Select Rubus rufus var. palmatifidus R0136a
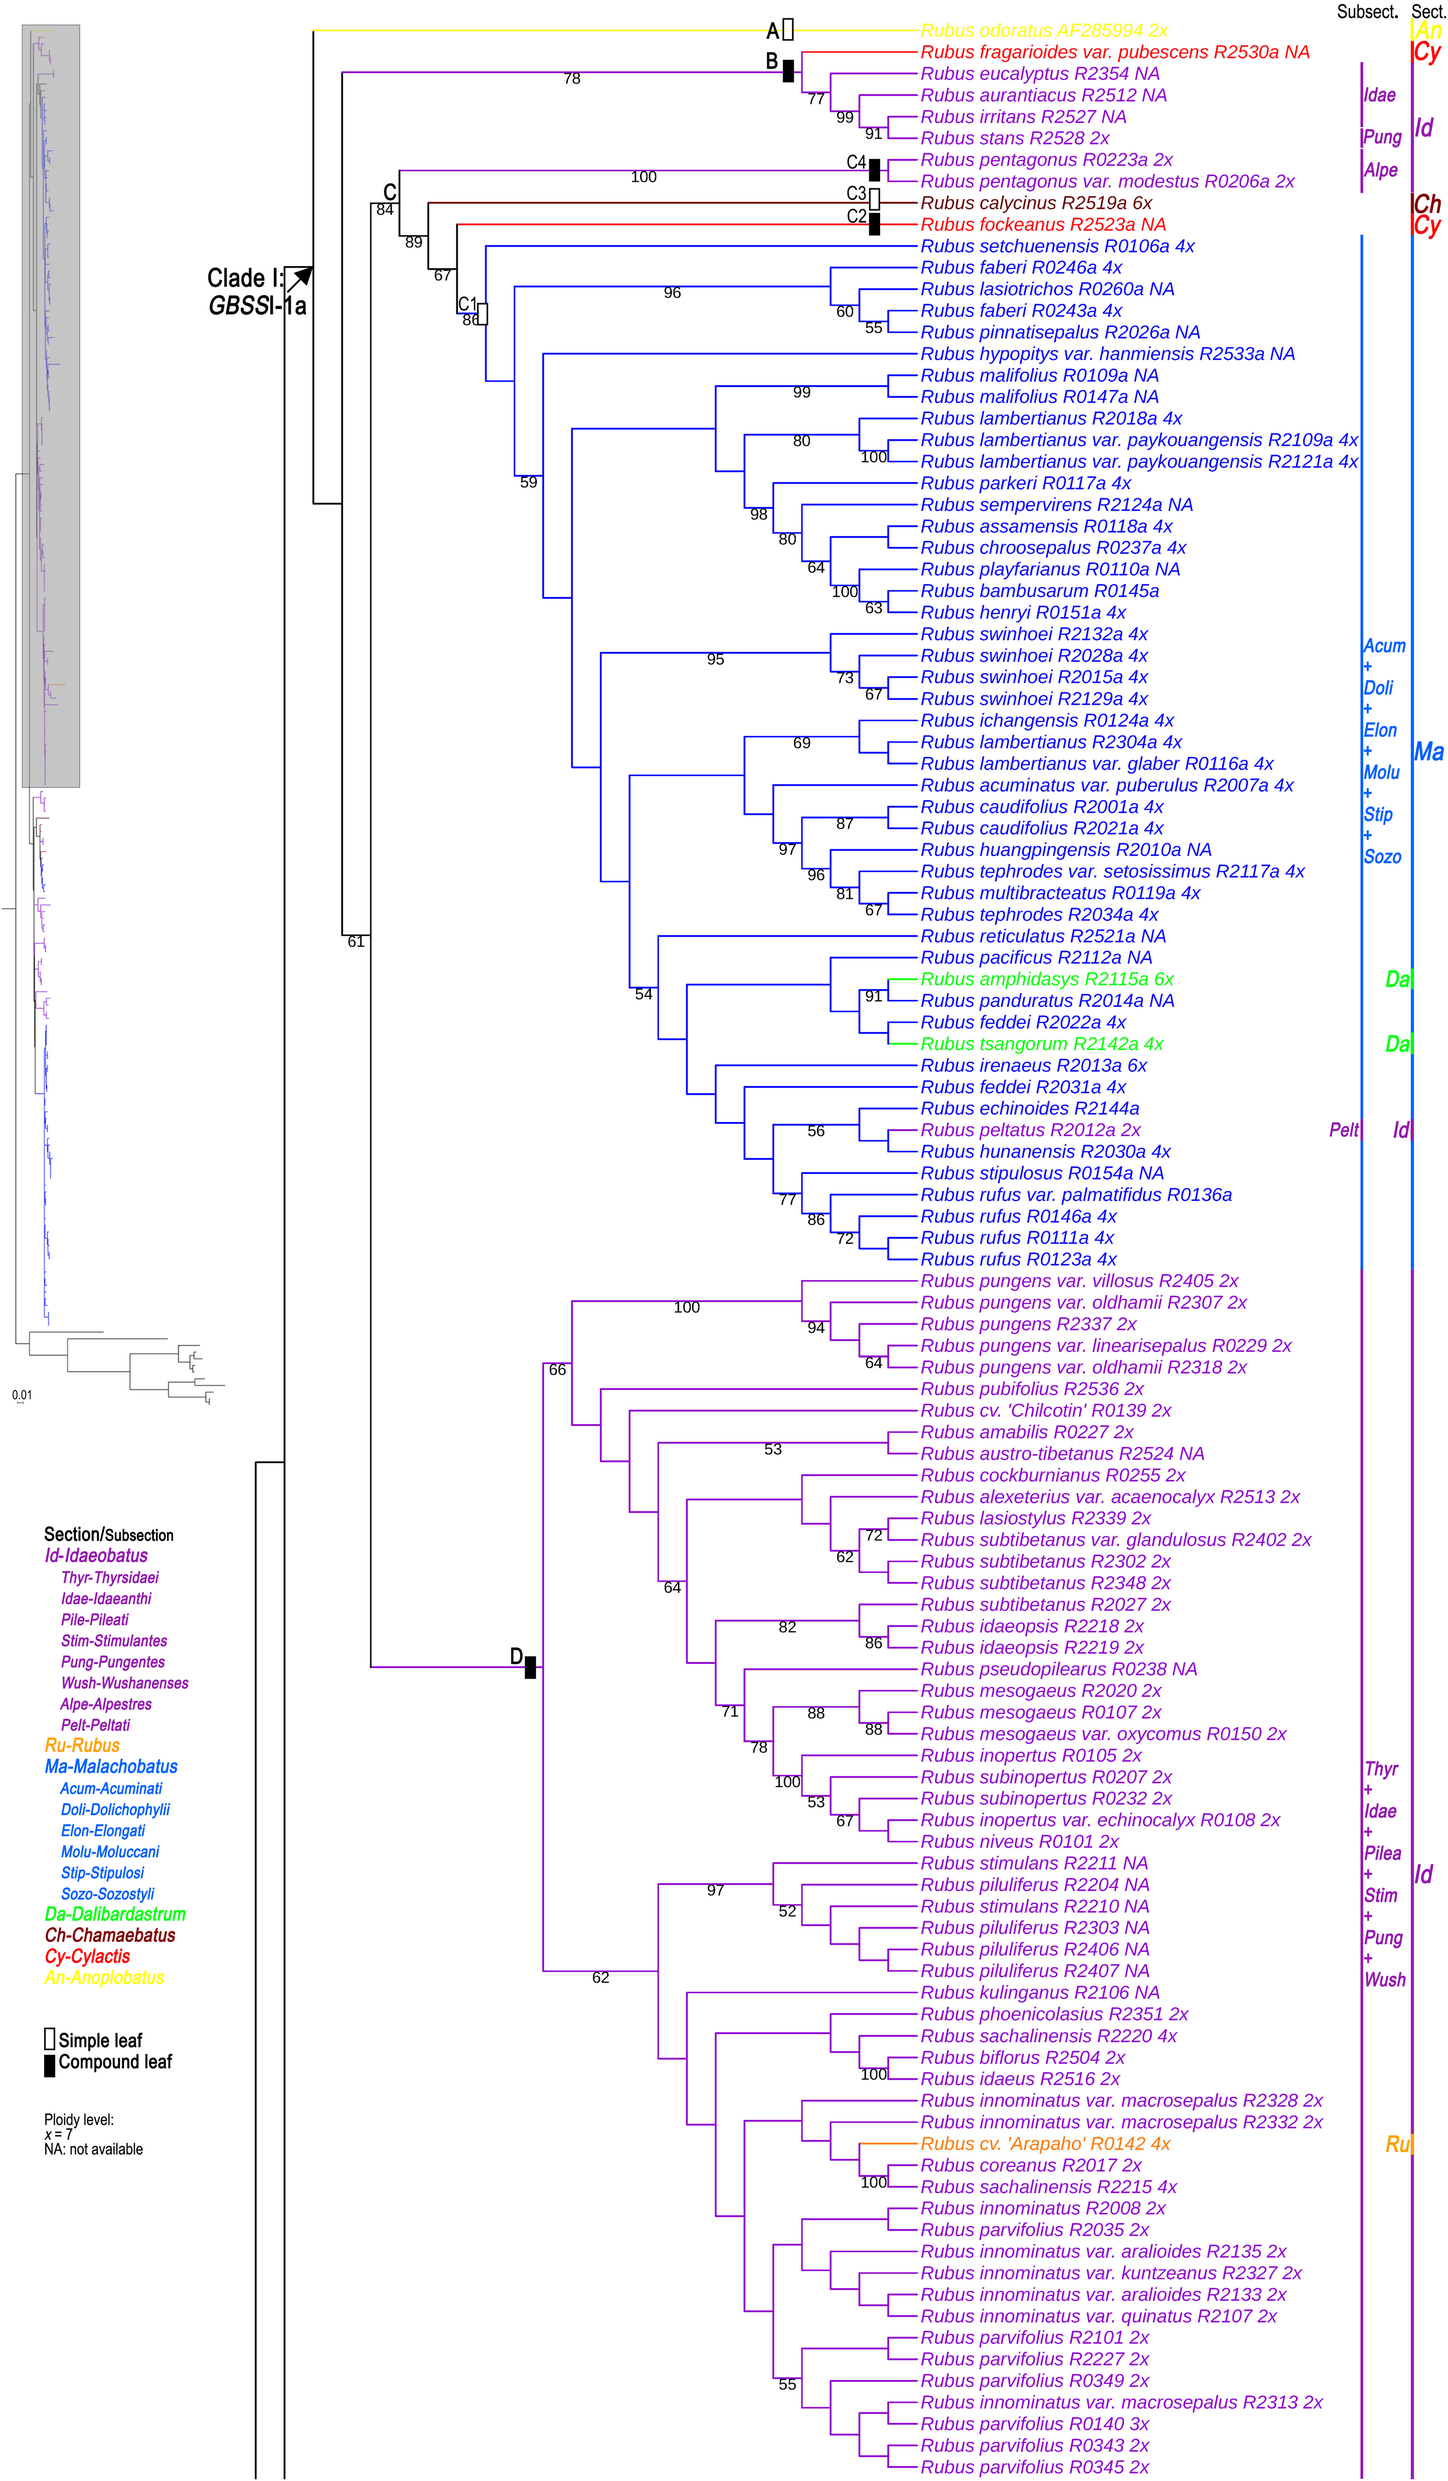The image size is (1448, 2481). [1076, 1195]
